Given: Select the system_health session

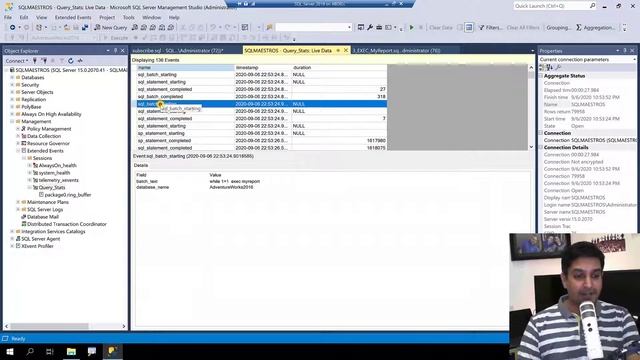Looking at the screenshot, I should [54, 173].
